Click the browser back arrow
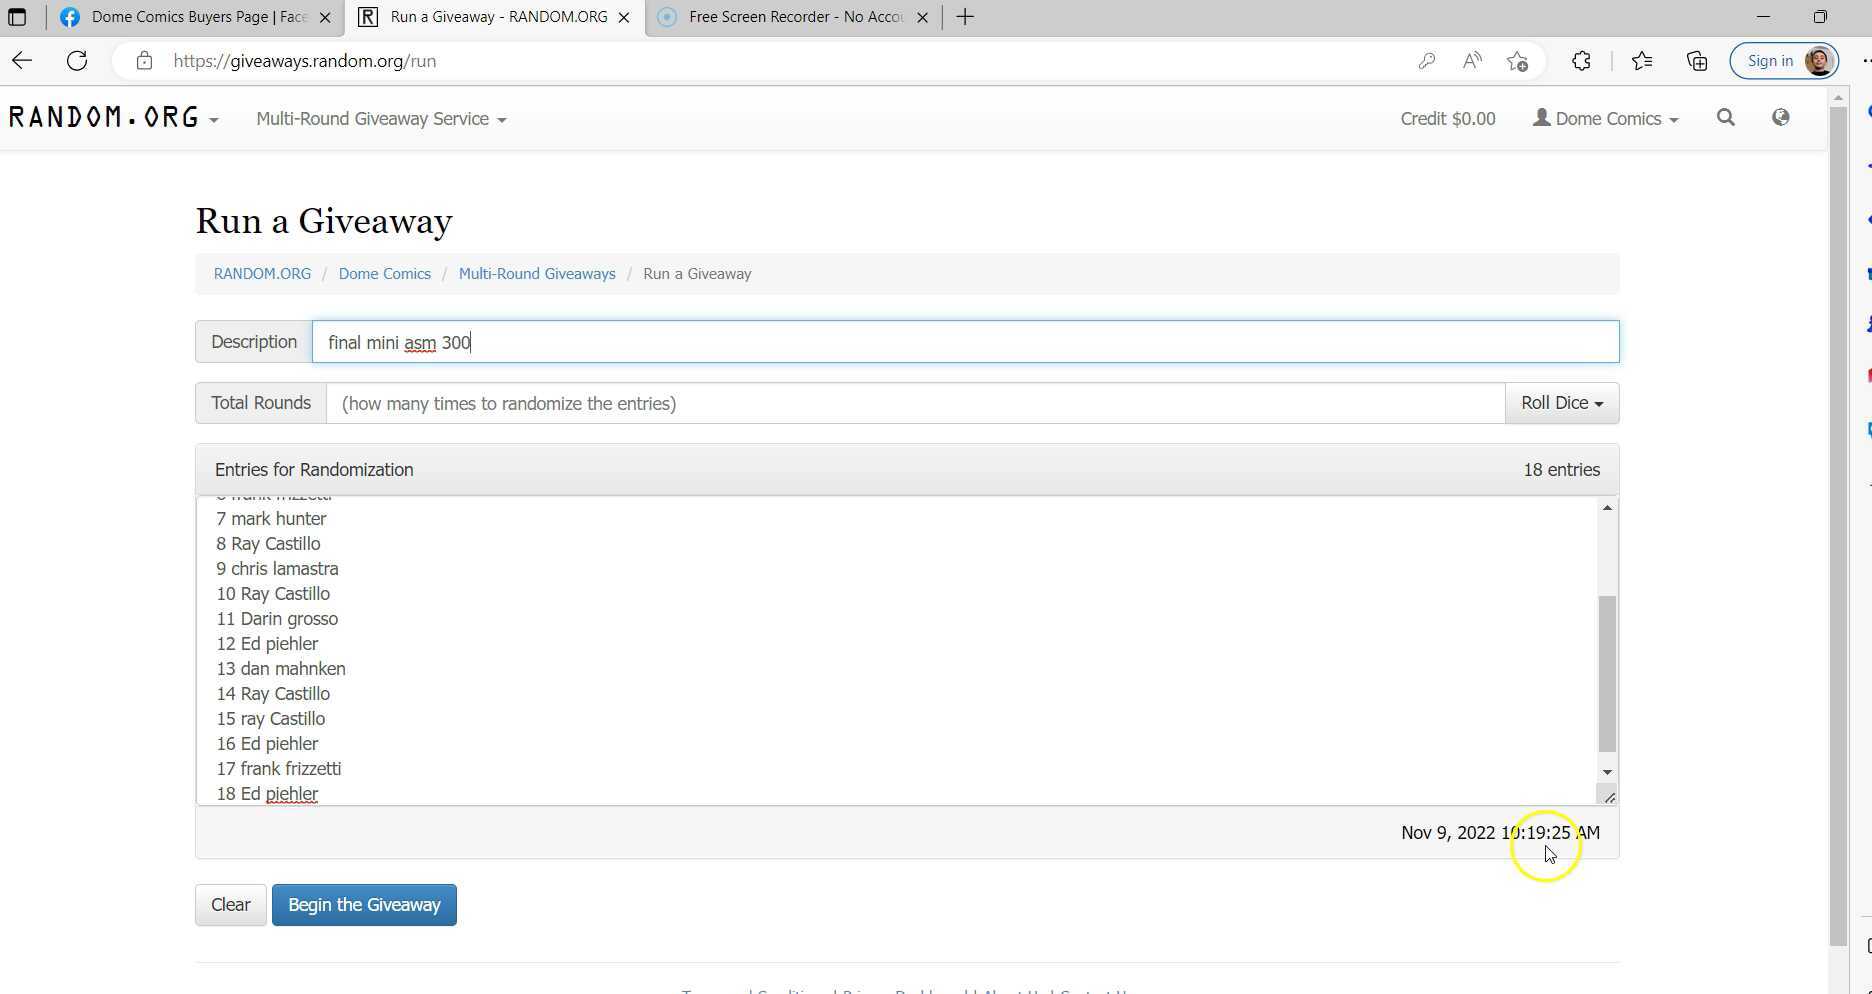1872x994 pixels. pyautogui.click(x=22, y=61)
